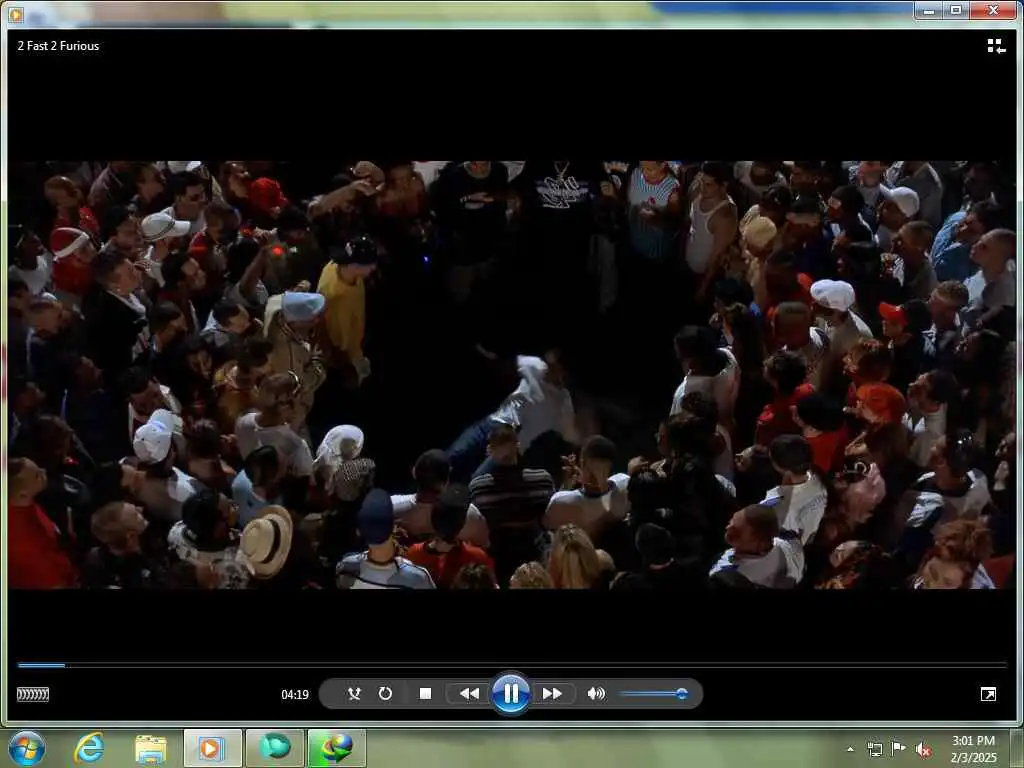
Task: Open the network tray icon
Action: [x=874, y=749]
